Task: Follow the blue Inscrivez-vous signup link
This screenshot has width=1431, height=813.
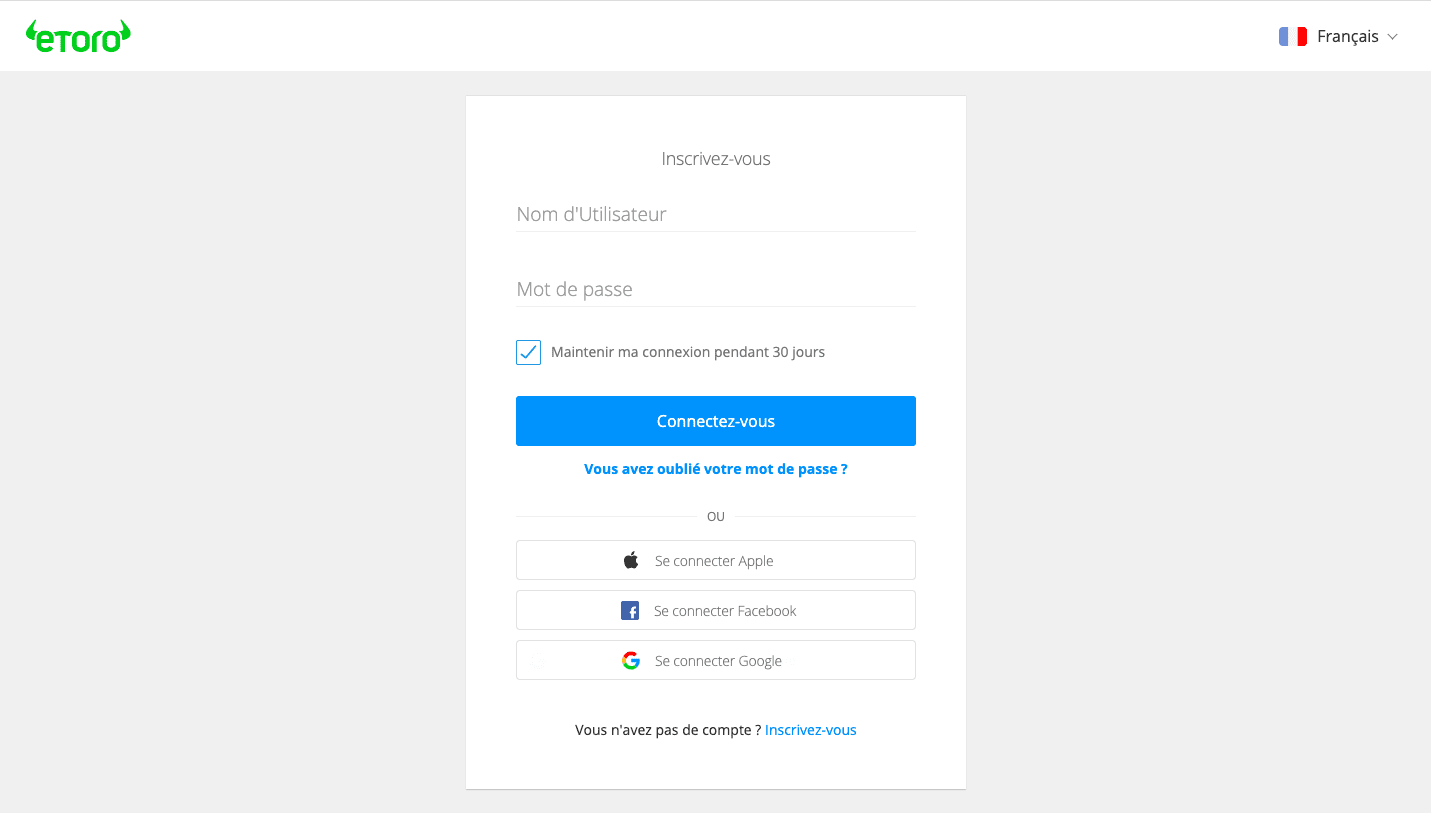Action: (x=810, y=730)
